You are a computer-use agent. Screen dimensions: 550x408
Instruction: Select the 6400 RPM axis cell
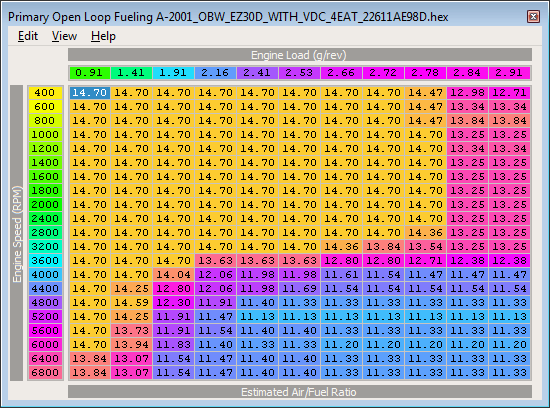coord(45,359)
